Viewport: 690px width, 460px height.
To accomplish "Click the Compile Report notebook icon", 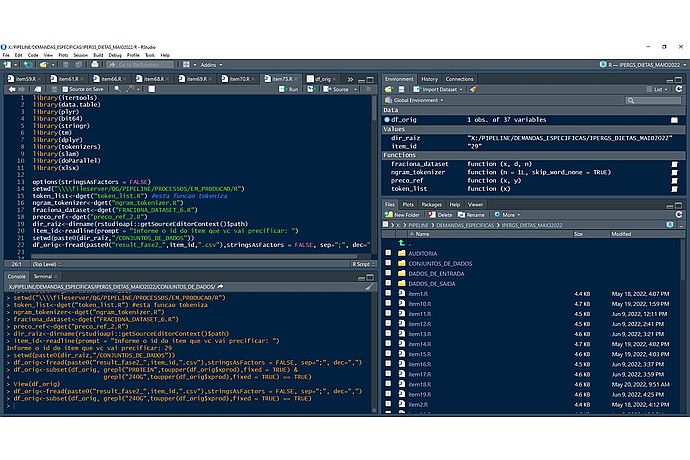I will [151, 89].
